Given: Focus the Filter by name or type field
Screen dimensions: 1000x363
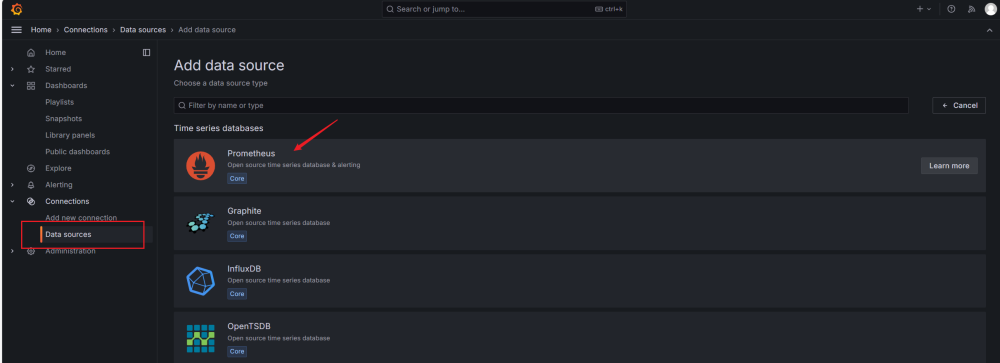Looking at the screenshot, I should (x=541, y=105).
